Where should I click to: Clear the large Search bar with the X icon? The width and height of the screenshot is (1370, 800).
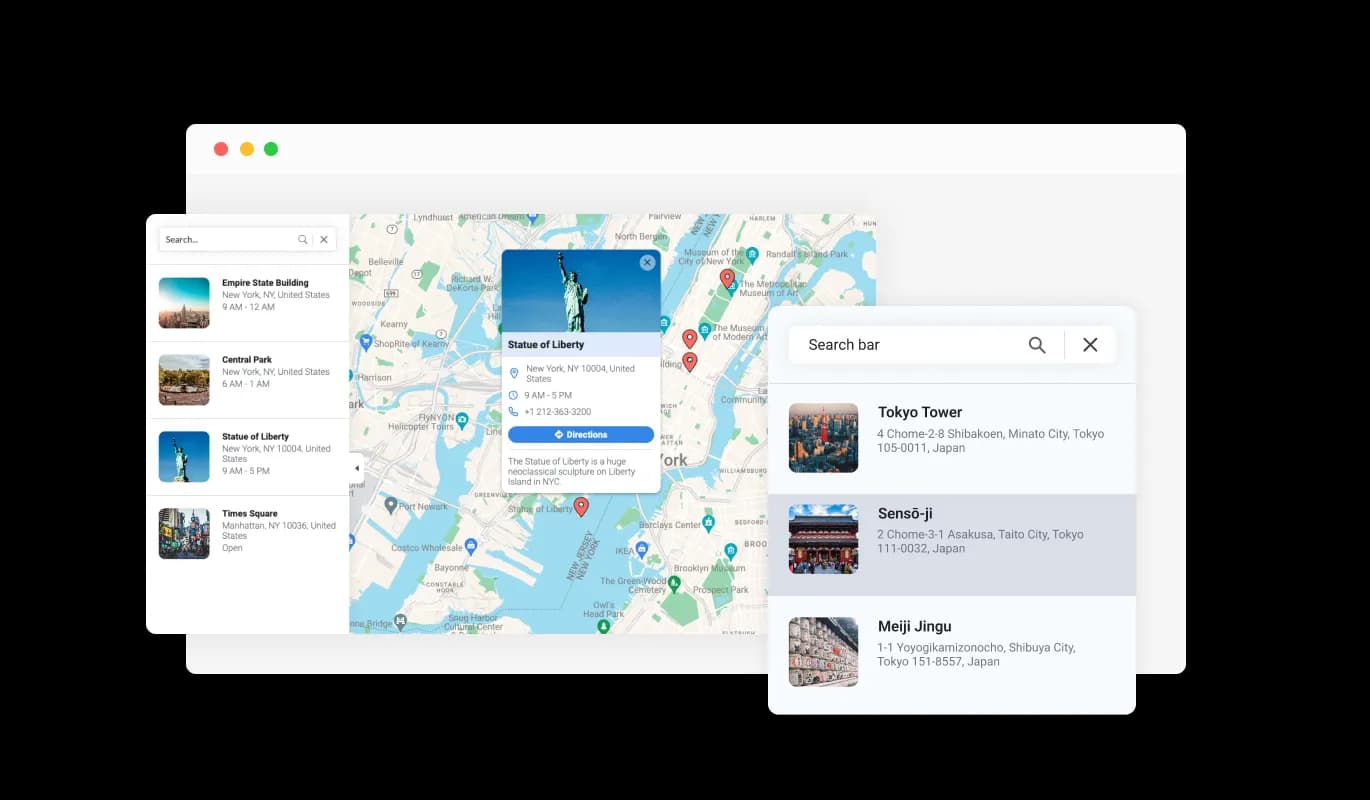[x=1090, y=345]
